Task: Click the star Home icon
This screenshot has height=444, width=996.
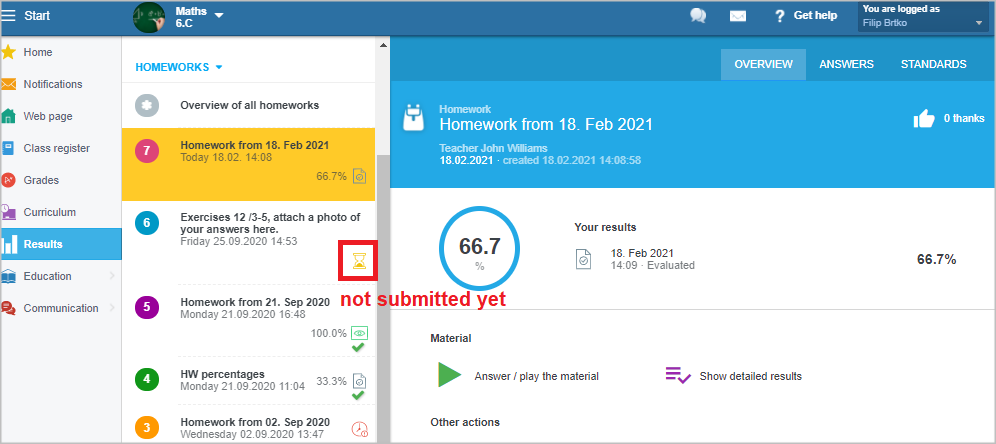Action: (8, 52)
